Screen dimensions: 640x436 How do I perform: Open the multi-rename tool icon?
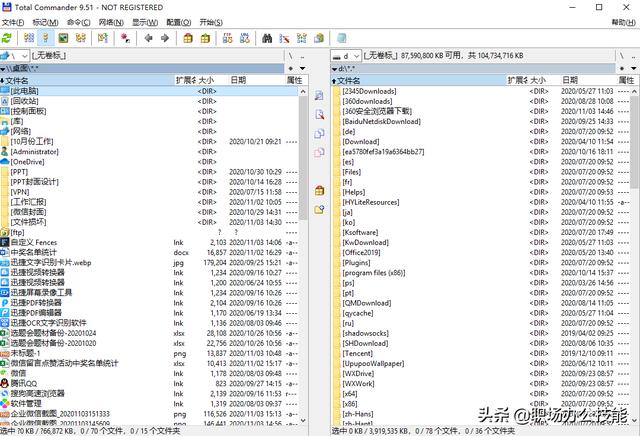(x=284, y=38)
